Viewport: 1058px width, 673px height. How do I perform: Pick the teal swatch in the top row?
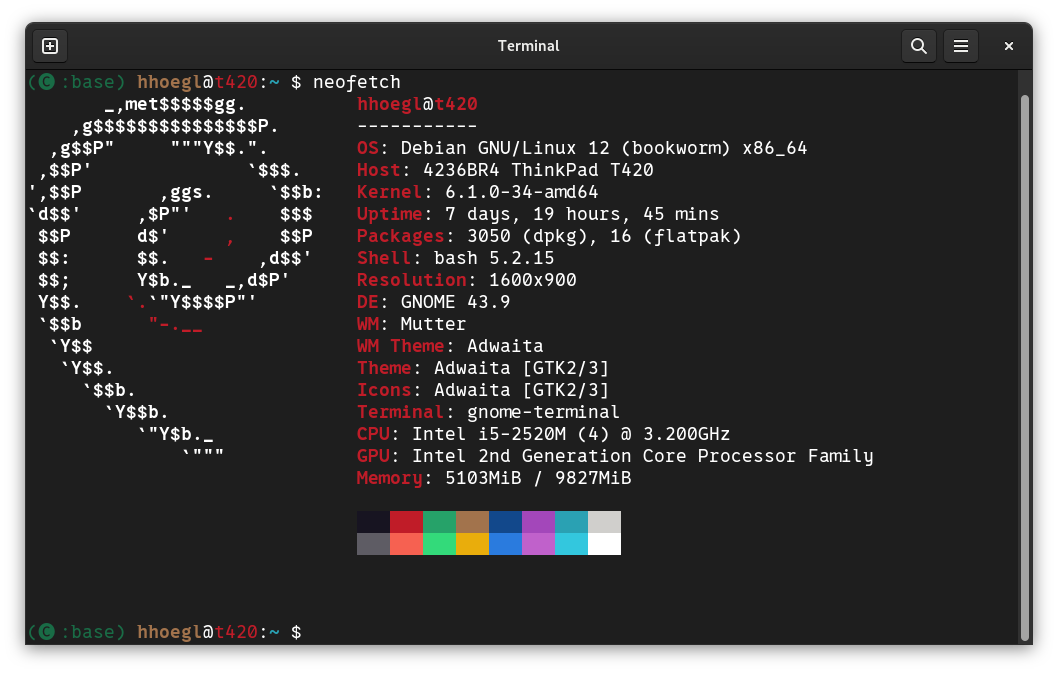coord(571,522)
